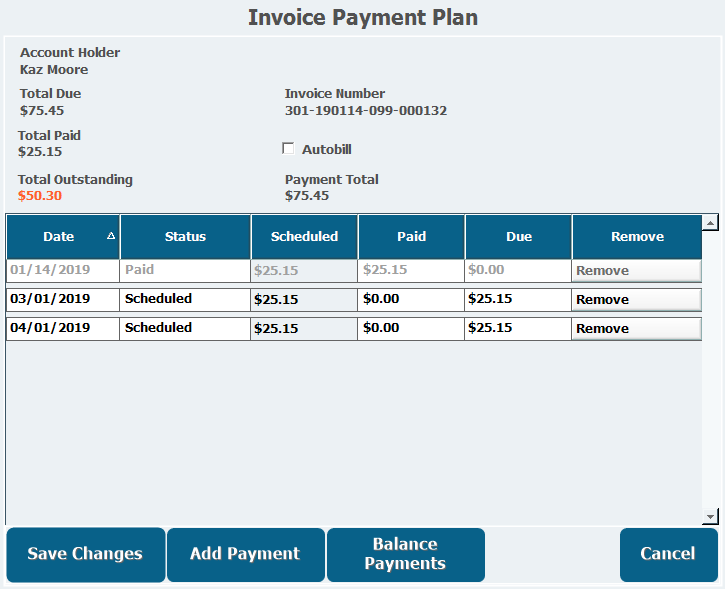Click the Date sort triangle icon
Image resolution: width=725 pixels, height=589 pixels.
[110, 236]
